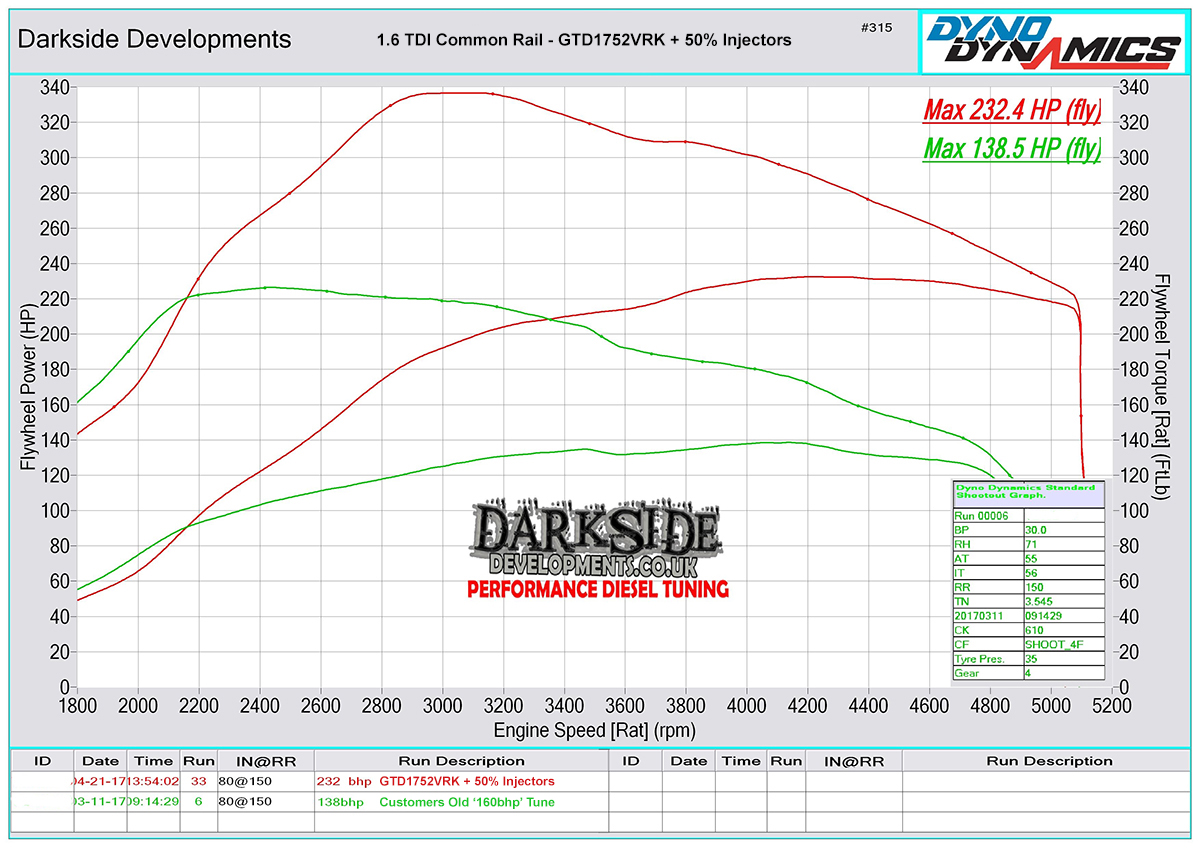Screen dimensions: 1200x848
Task: Select the Gear value 4 cell
Action: (x=1063, y=675)
